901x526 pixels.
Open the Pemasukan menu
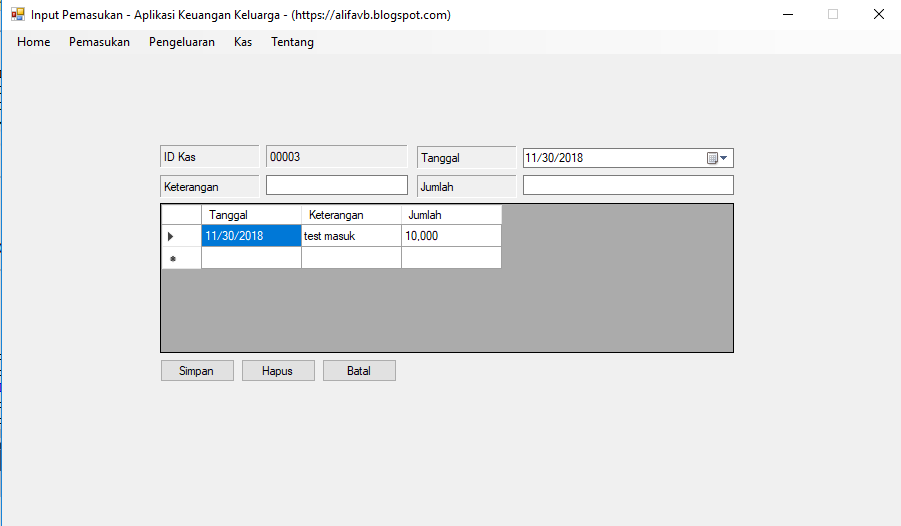coord(99,42)
